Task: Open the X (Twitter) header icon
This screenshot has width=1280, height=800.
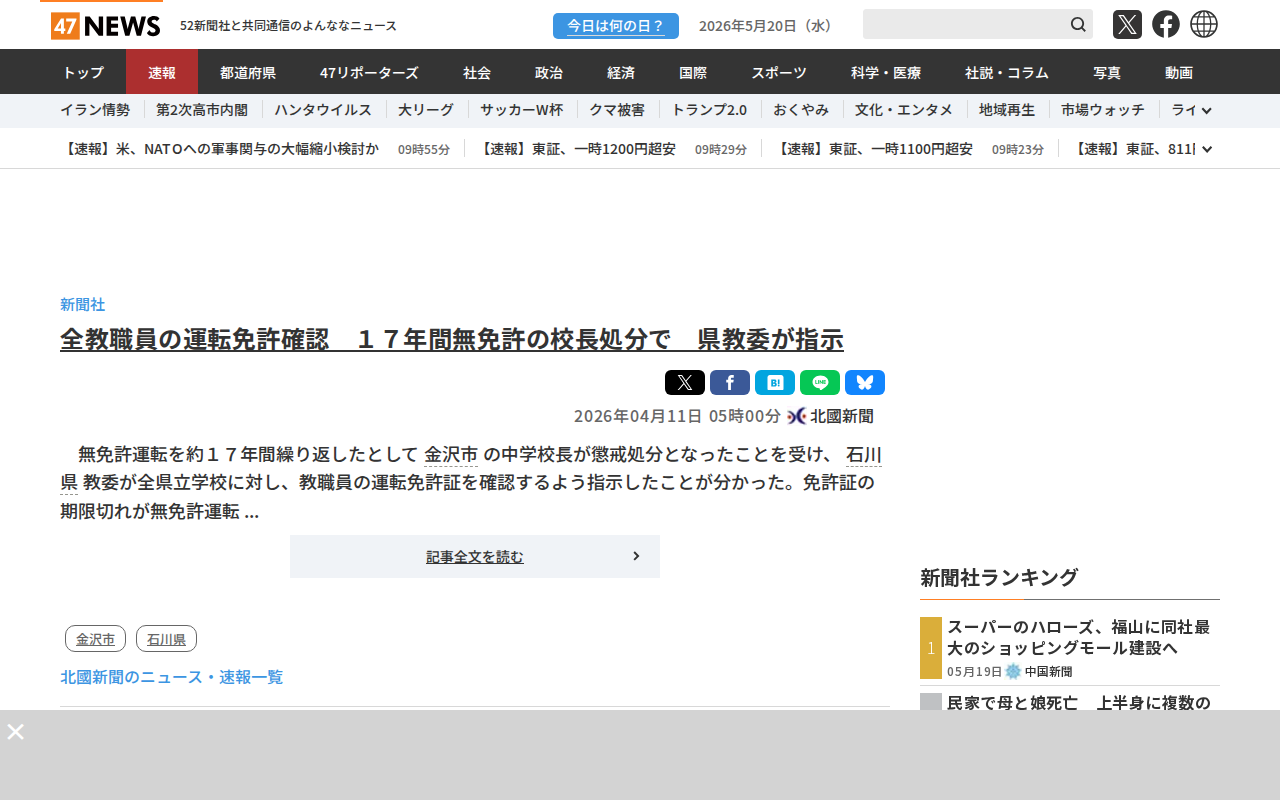Action: (x=1127, y=24)
